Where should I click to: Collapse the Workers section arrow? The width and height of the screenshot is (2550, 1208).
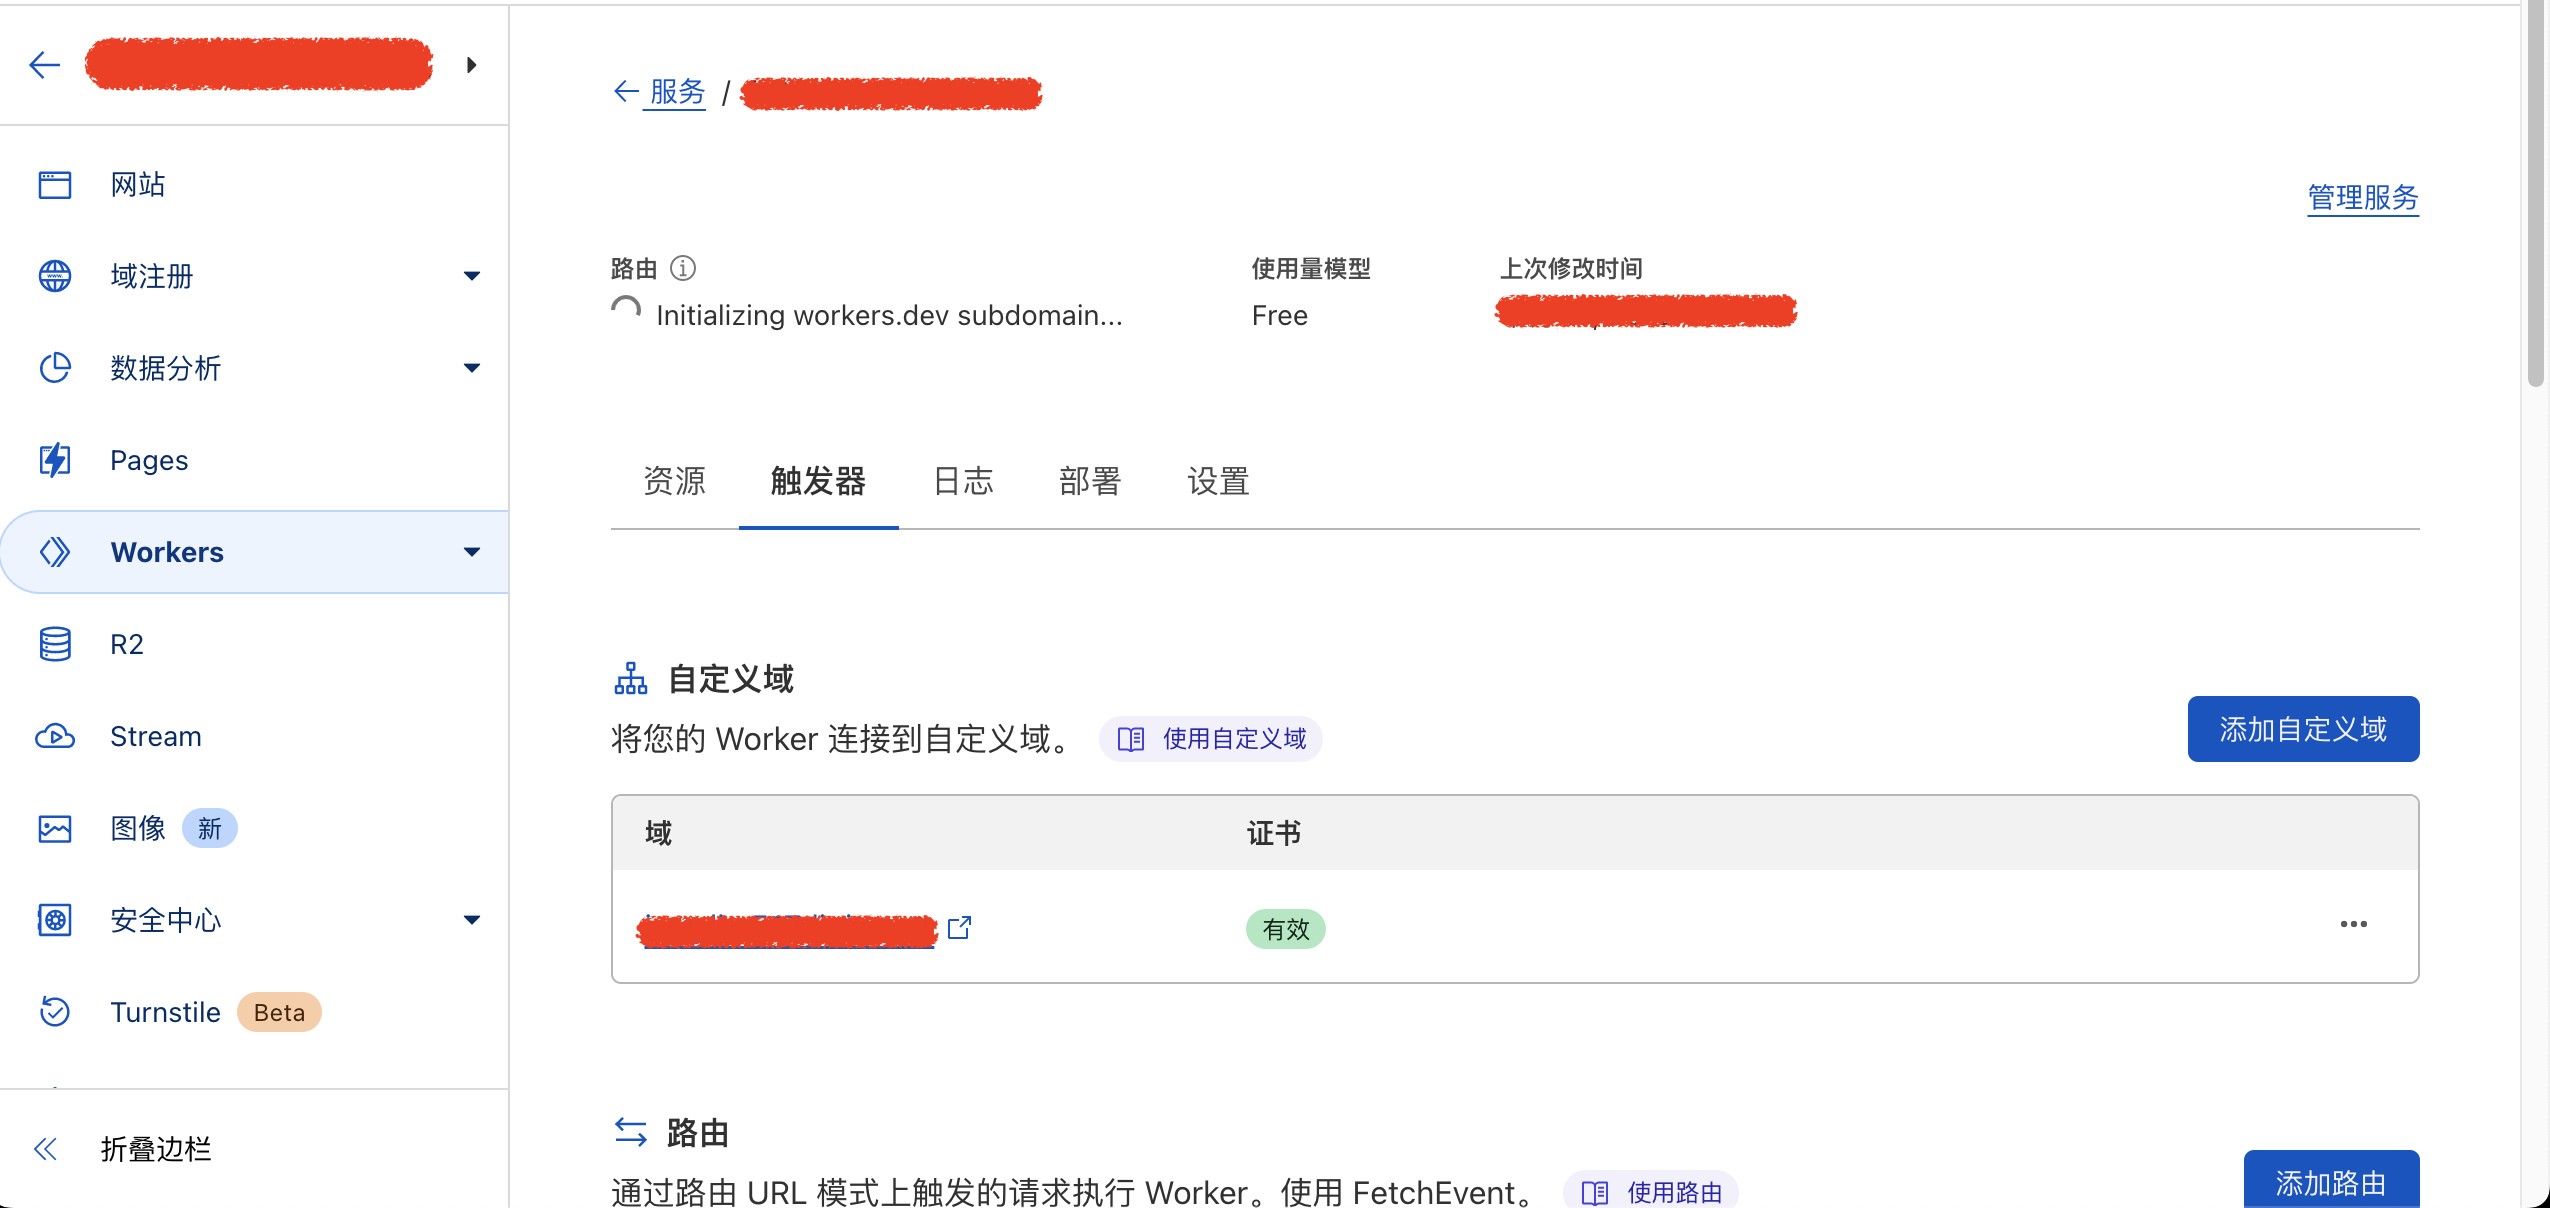point(472,552)
